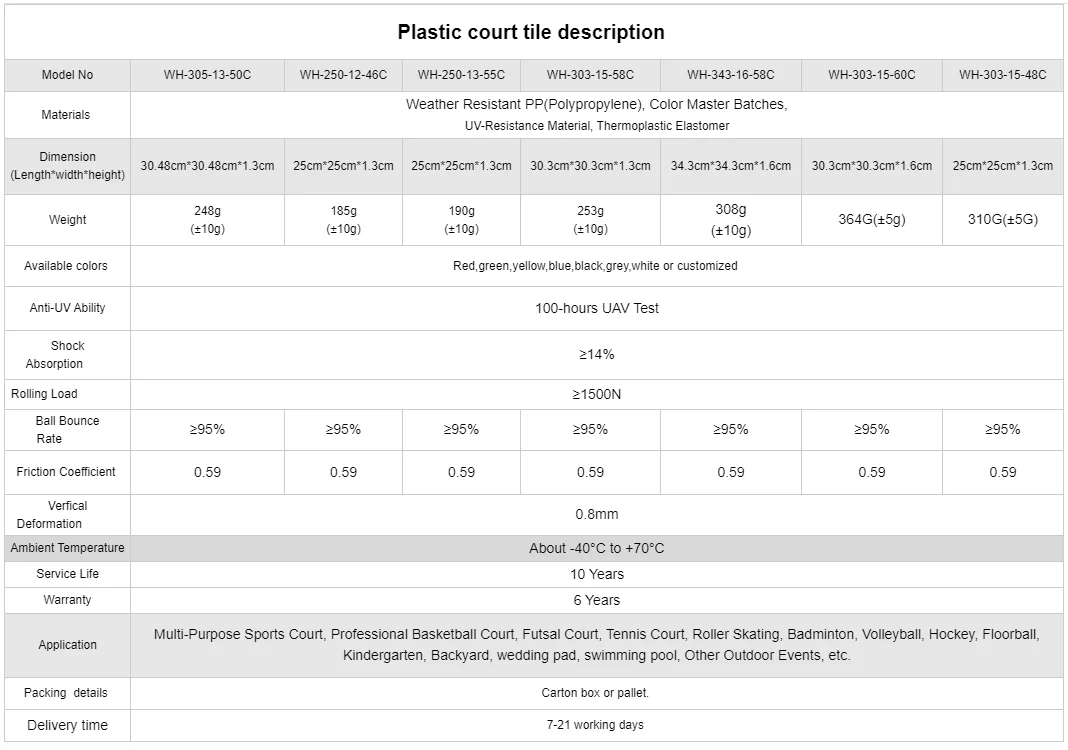
Task: Click the 364G(±5g) weight value
Action: 871,220
